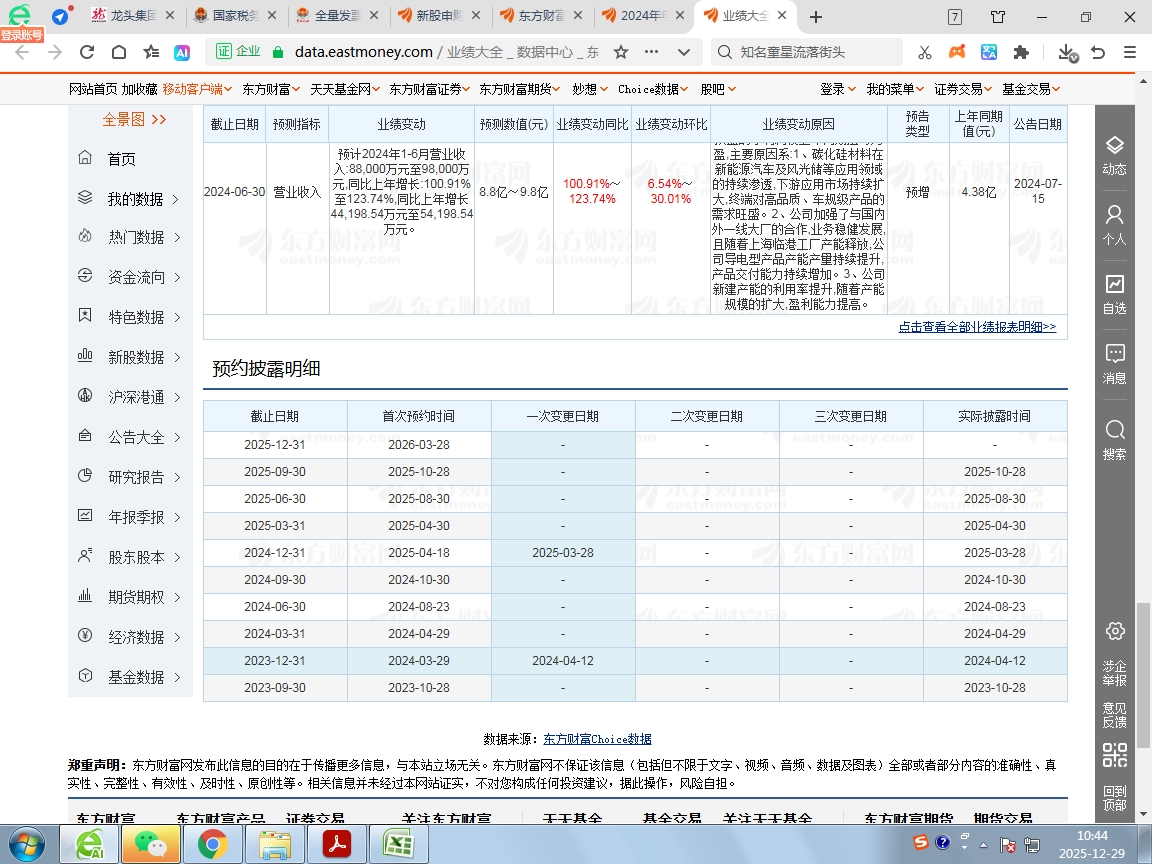The height and width of the screenshot is (864, 1152).
Task: Open the 动态 sidebar icon
Action: click(x=1115, y=155)
